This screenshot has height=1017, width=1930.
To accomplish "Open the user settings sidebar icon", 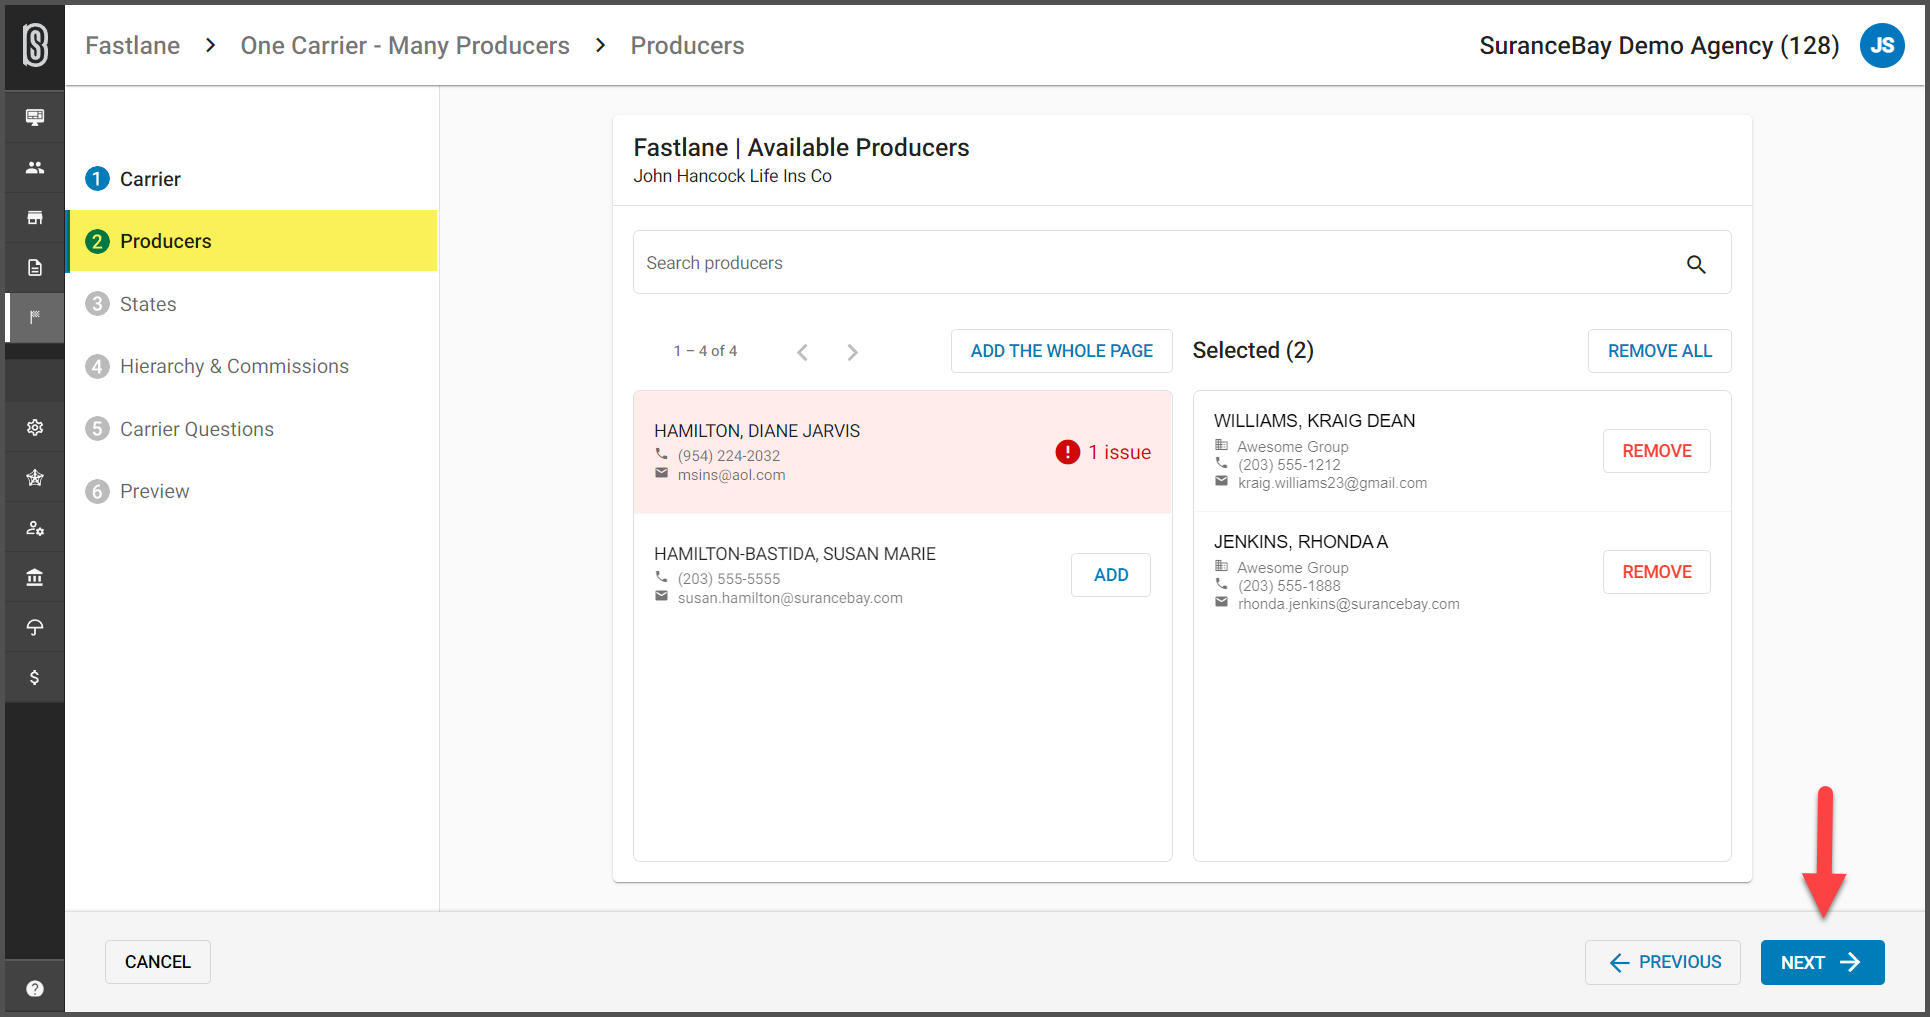I will (35, 527).
